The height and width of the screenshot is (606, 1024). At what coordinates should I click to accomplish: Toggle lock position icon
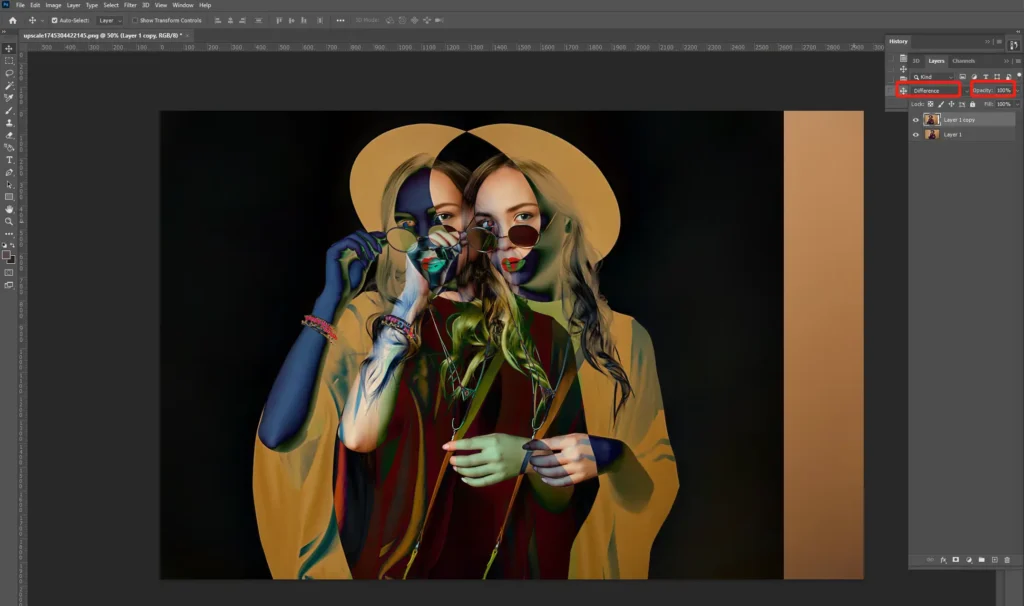952,104
